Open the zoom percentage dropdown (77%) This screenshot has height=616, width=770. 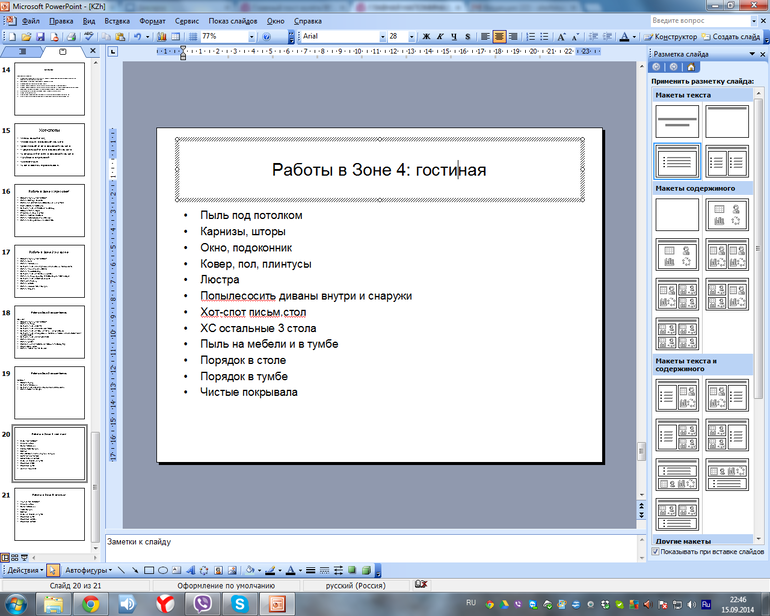tap(250, 37)
